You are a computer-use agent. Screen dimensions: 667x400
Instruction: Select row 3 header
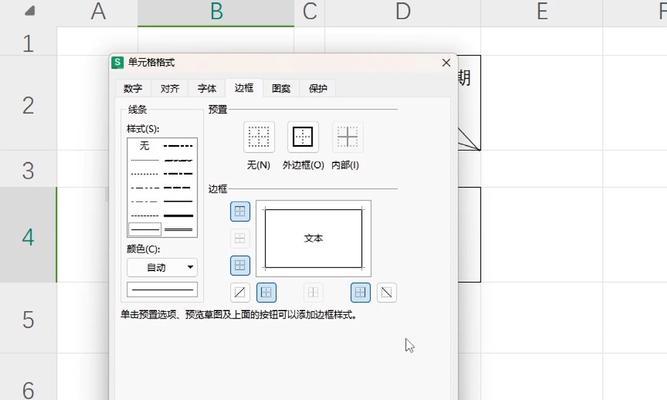28,169
